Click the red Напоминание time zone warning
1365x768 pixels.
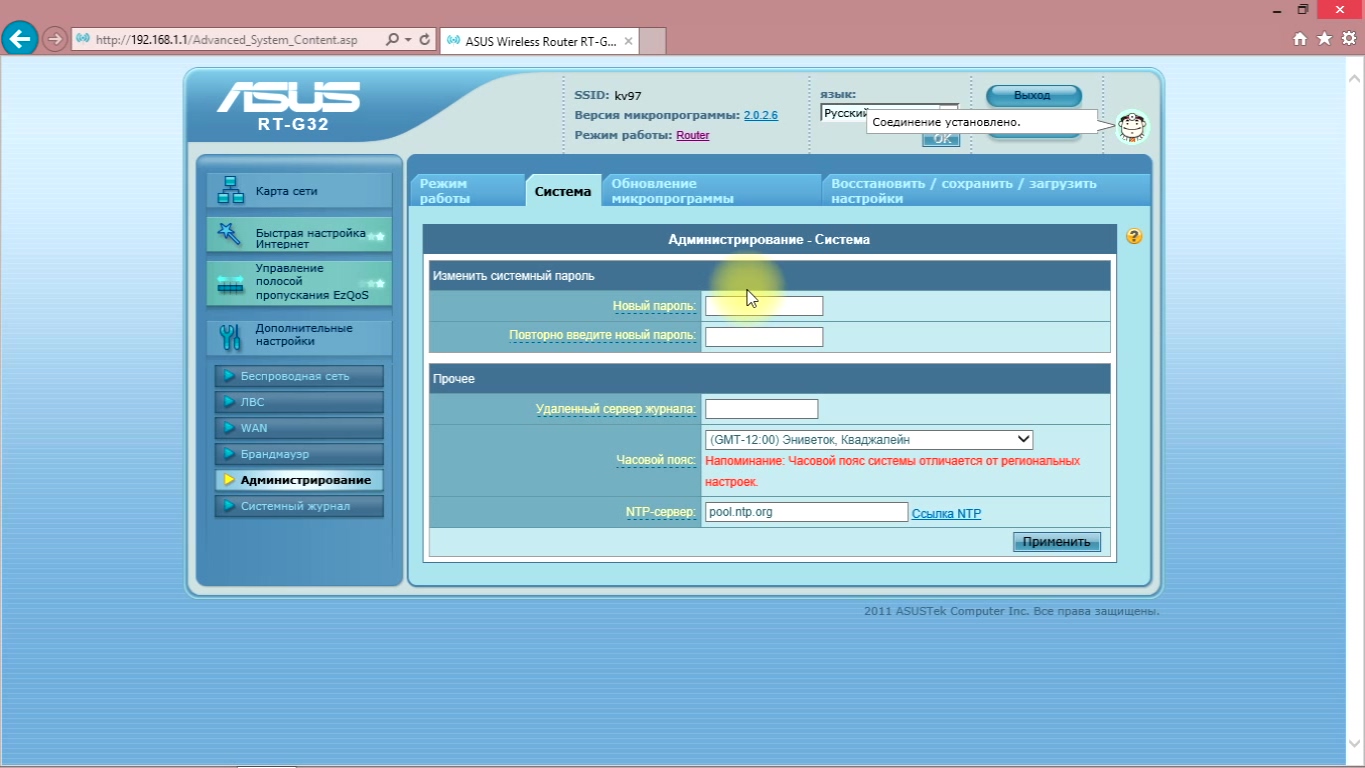(x=892, y=471)
